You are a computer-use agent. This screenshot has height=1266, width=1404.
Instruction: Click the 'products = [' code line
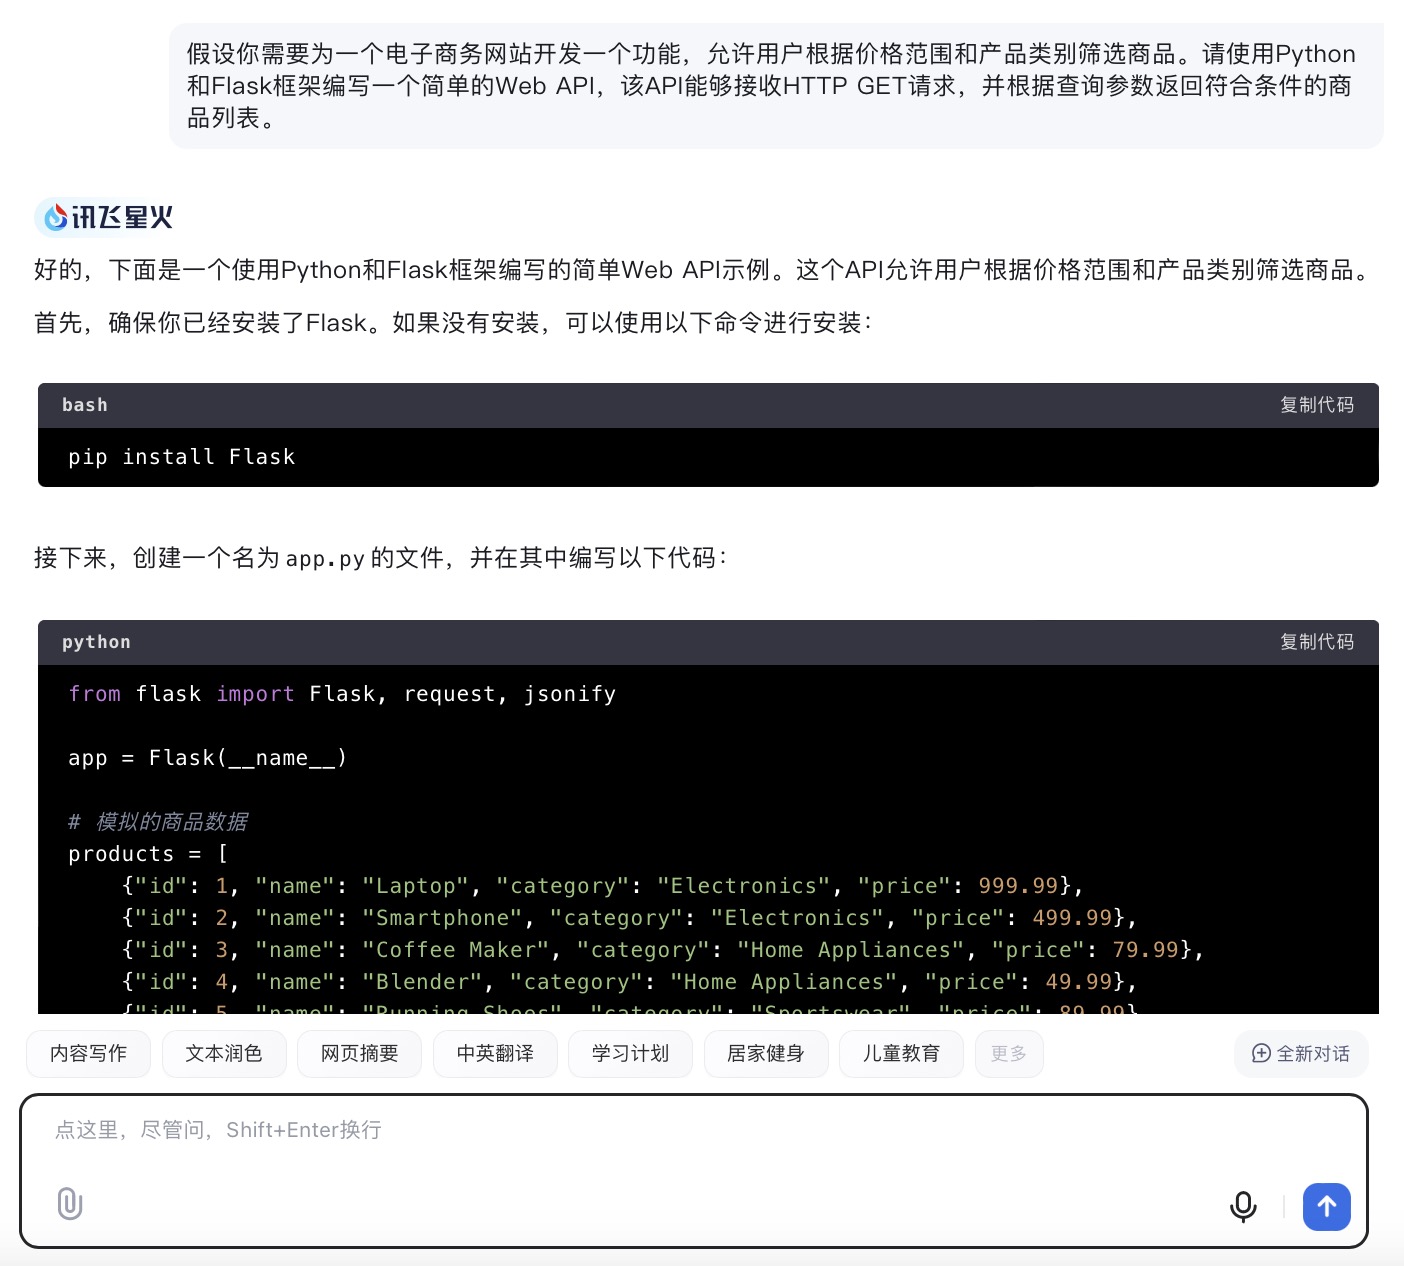click(148, 854)
